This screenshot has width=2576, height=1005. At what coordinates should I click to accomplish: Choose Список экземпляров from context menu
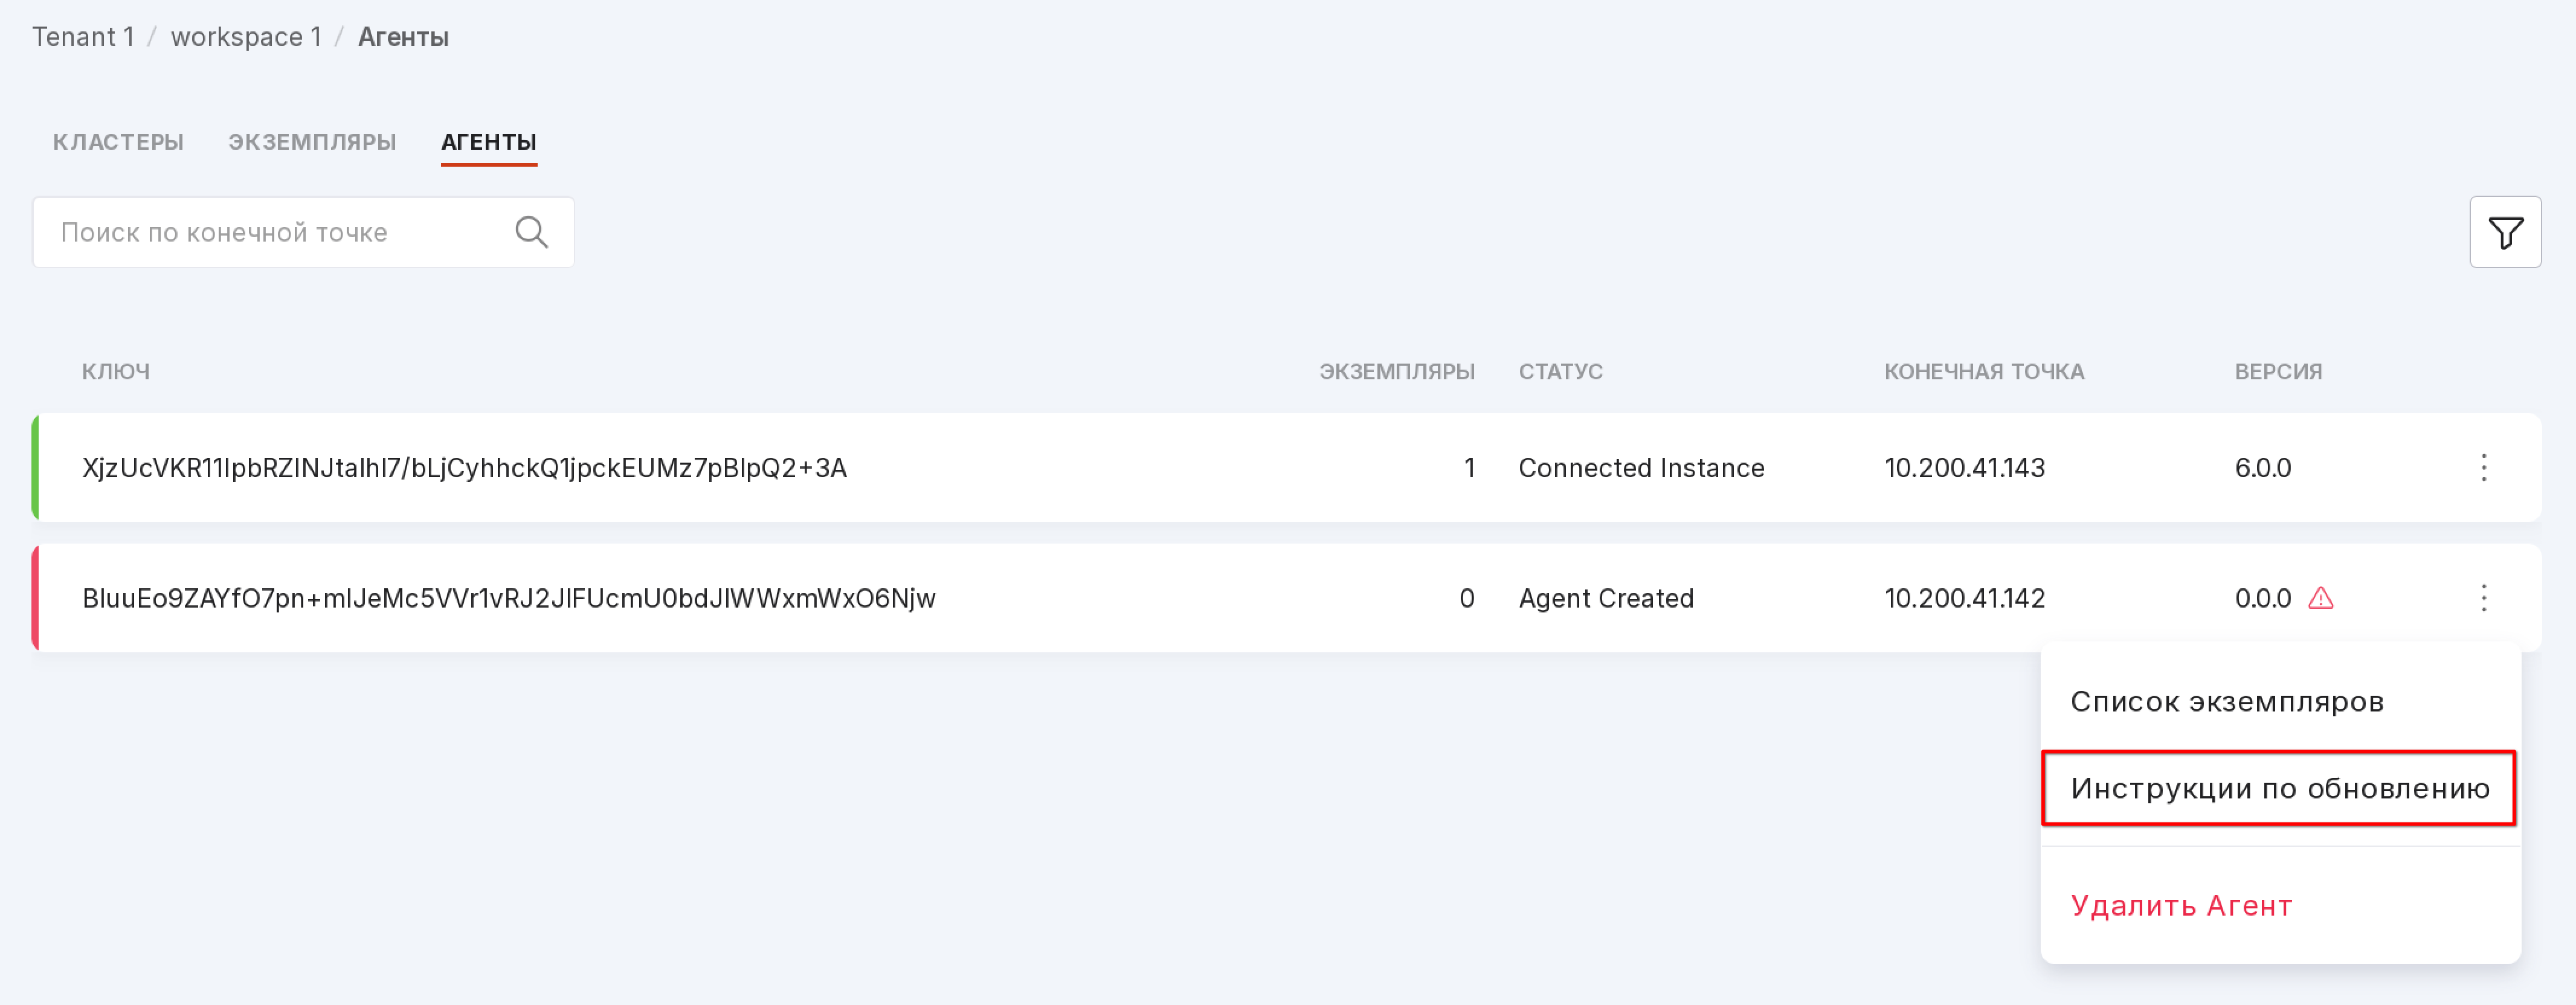click(2226, 701)
